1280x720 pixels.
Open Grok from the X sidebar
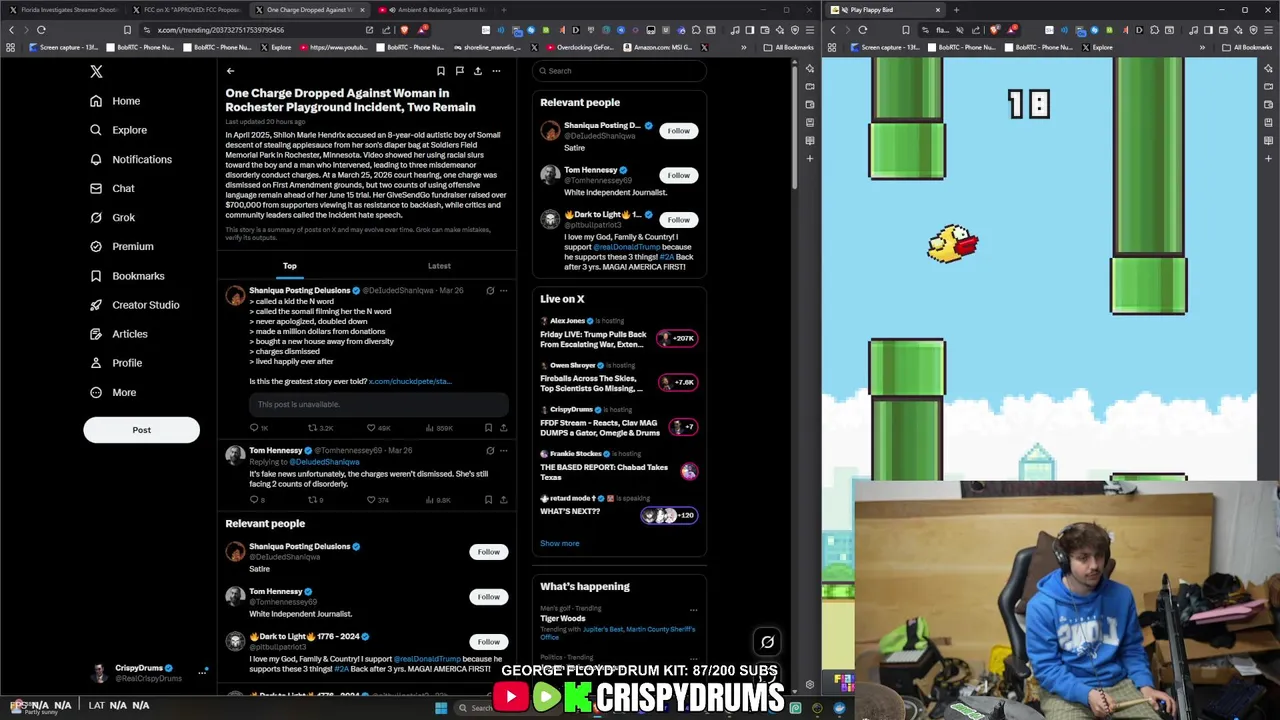[112, 217]
